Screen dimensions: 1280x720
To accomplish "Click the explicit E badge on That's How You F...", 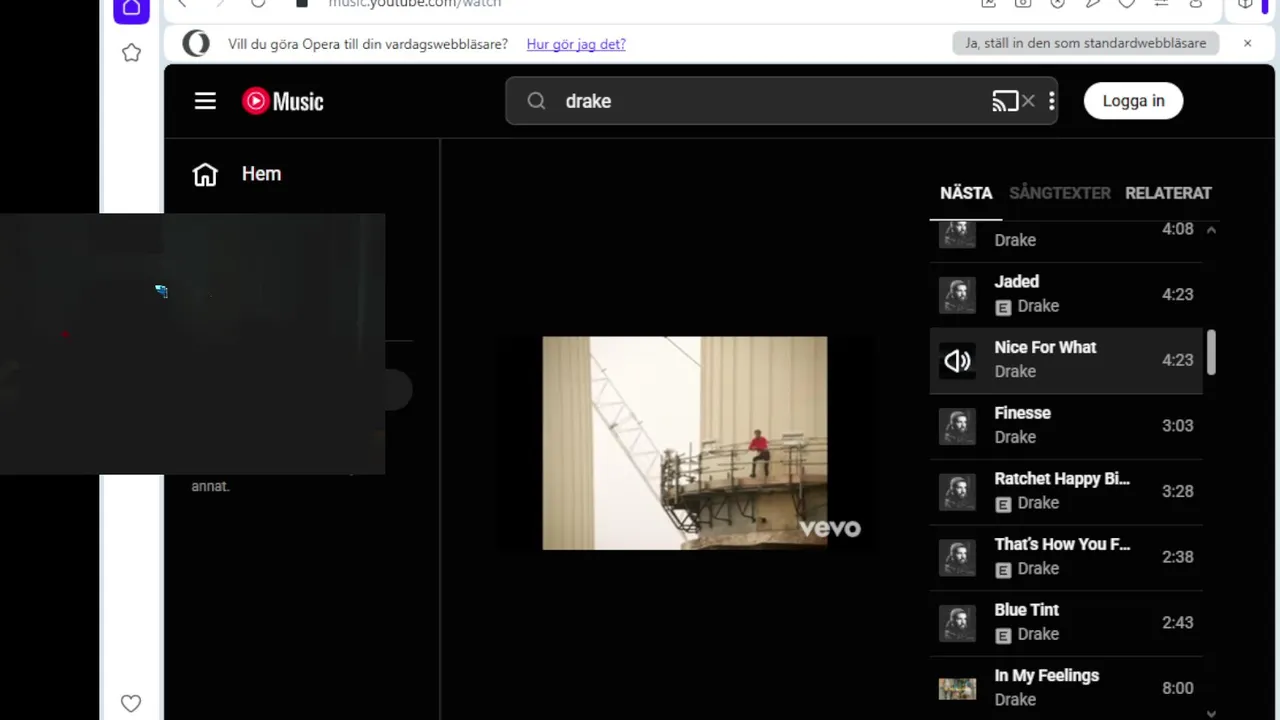I will (1003, 570).
